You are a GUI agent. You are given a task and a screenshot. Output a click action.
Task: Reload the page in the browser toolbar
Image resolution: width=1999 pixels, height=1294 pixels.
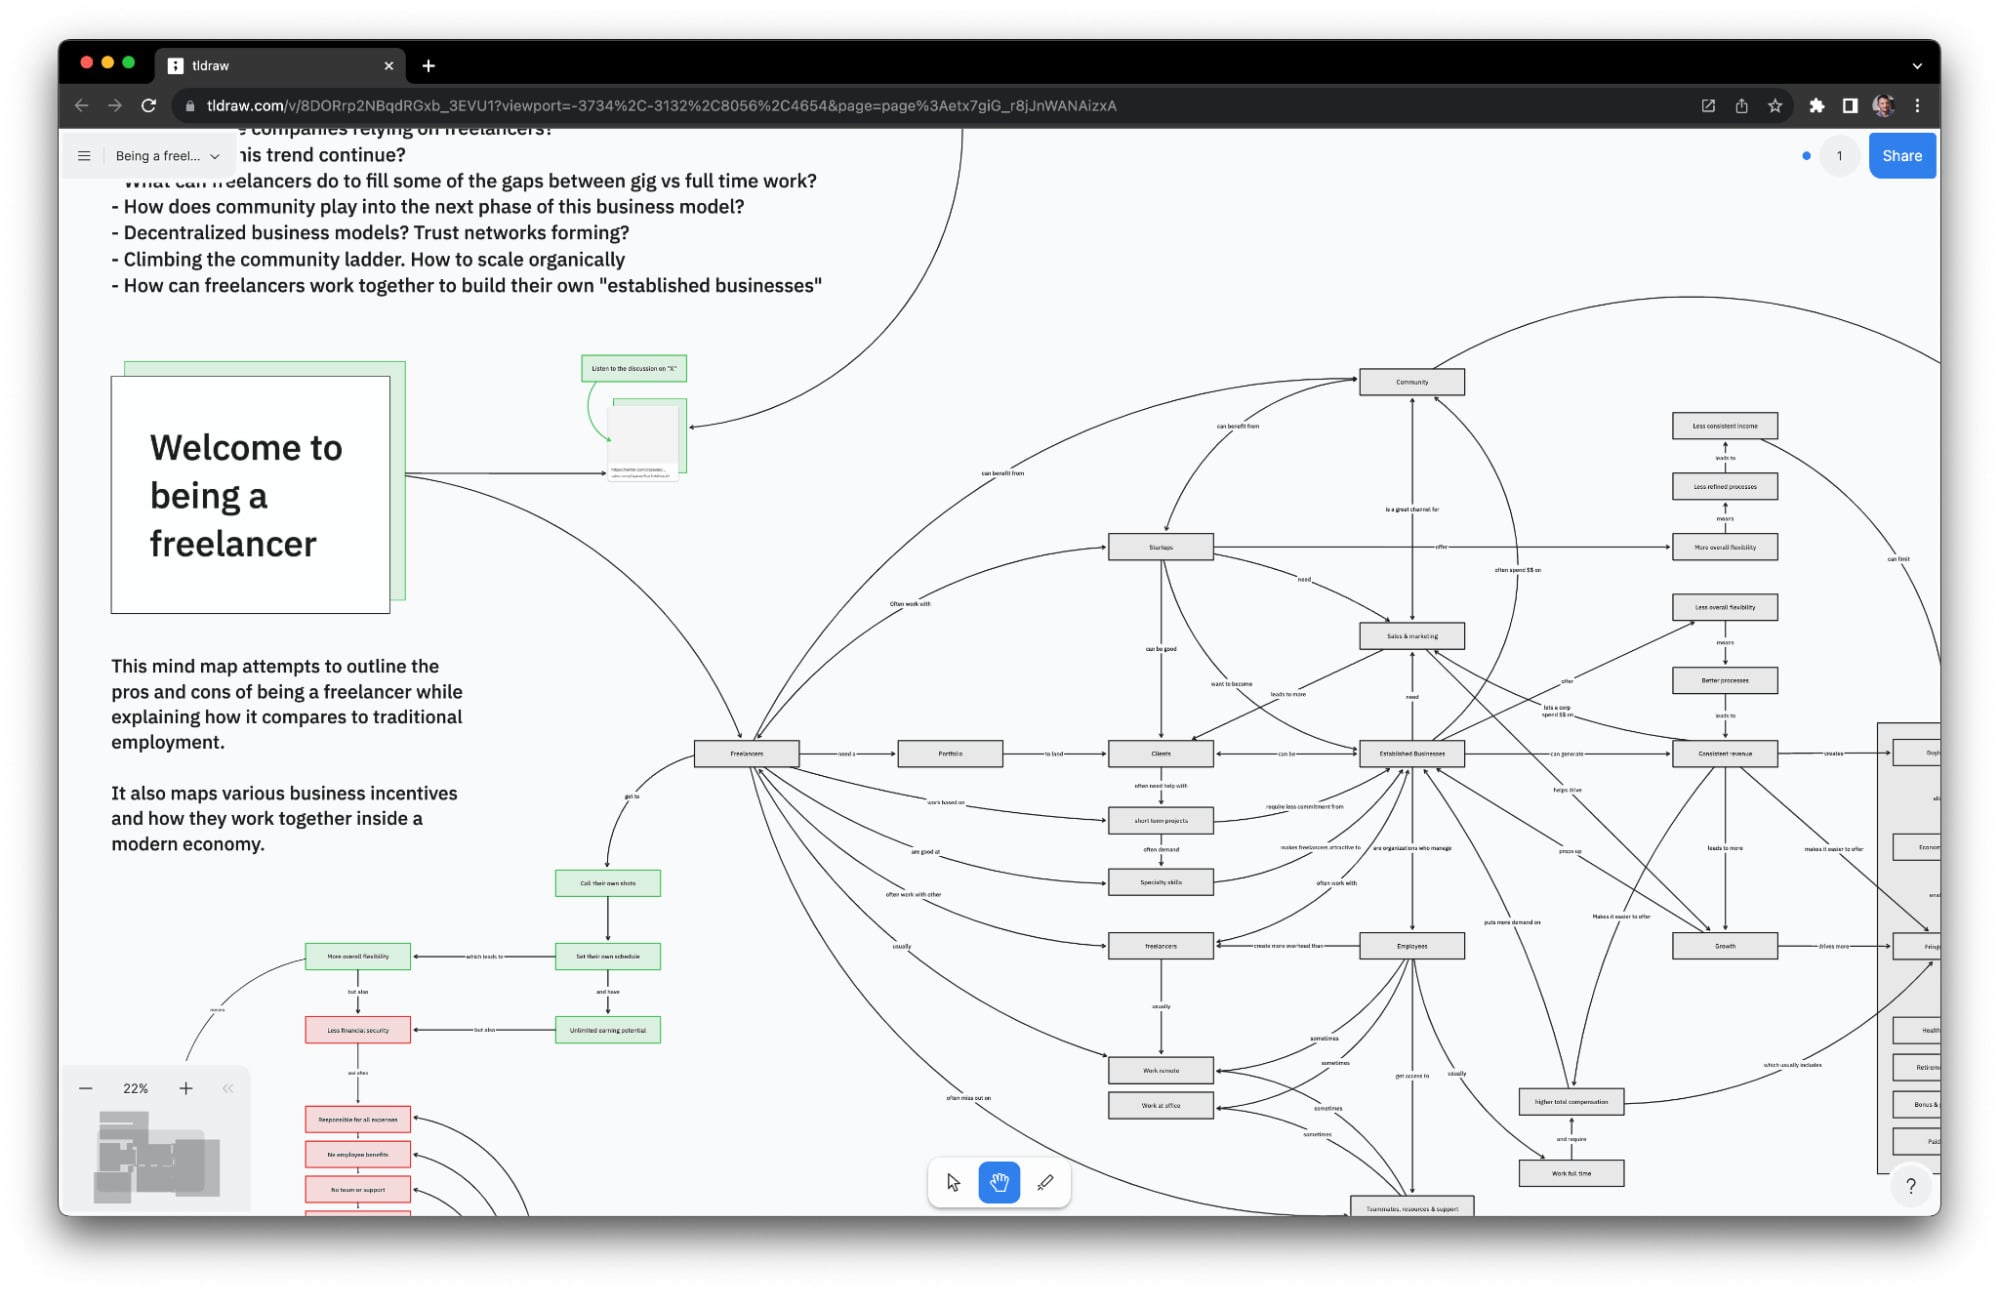pyautogui.click(x=149, y=106)
